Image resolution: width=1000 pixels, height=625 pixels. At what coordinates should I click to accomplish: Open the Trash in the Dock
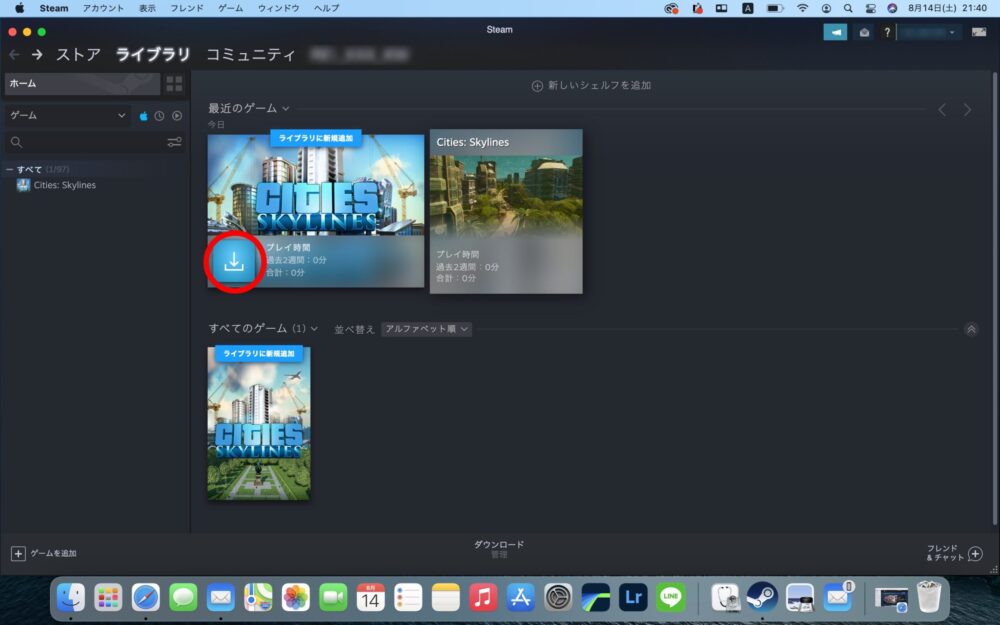click(929, 597)
